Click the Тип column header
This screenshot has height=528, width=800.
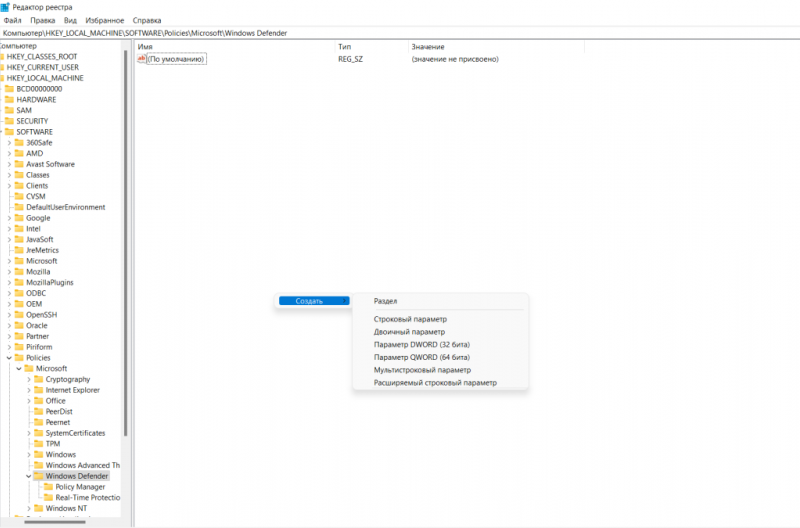344,47
